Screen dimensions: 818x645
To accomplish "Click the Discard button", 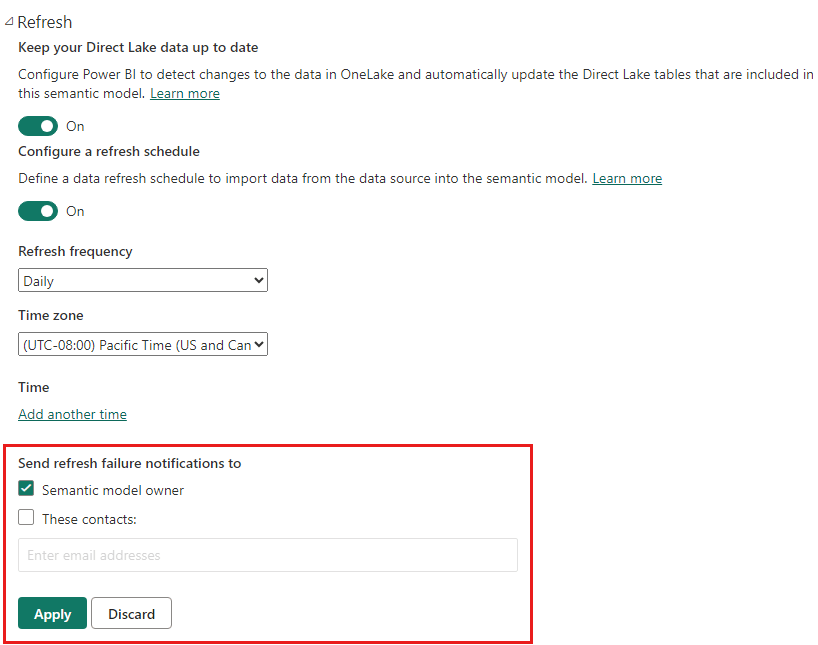I will (x=131, y=614).
